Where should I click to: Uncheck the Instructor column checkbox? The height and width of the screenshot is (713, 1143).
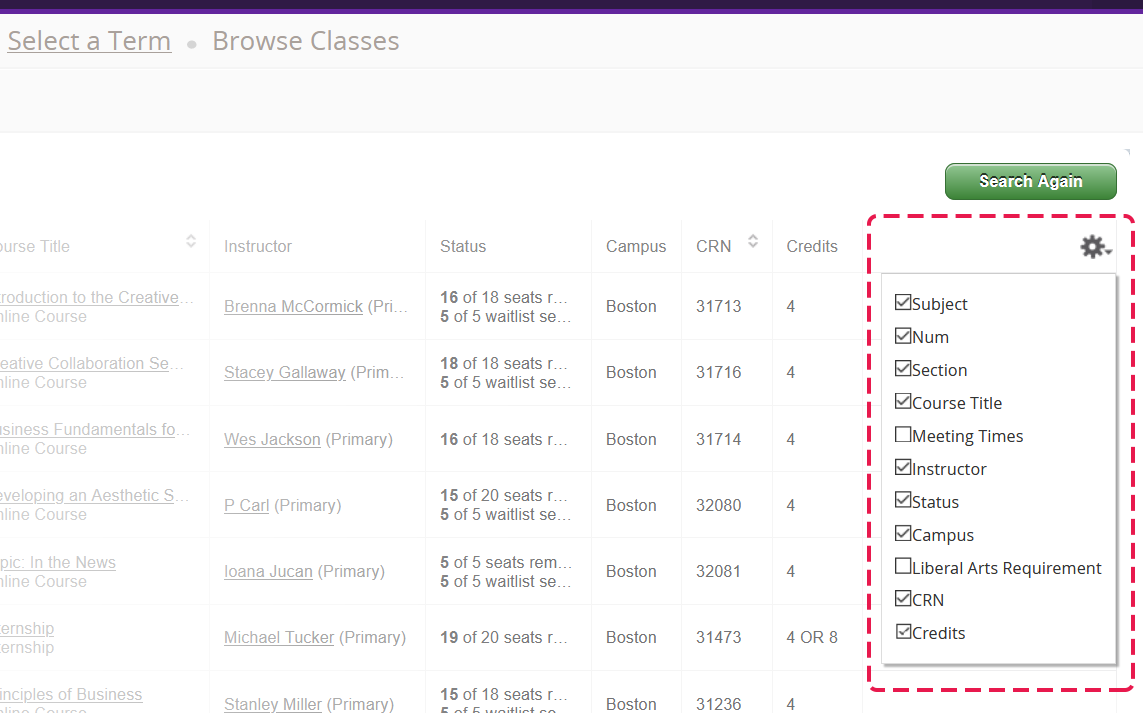(x=903, y=468)
